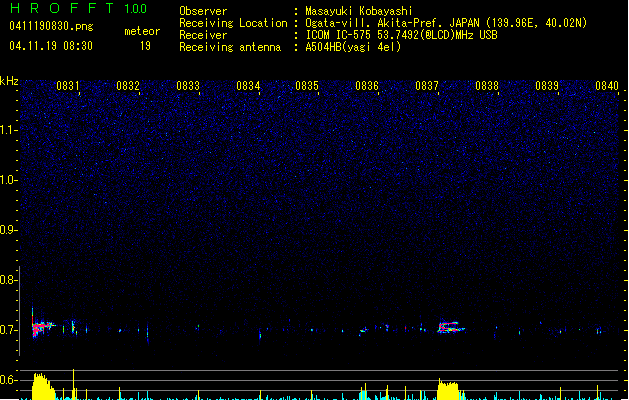The image size is (629, 400).
Task: Click the 1.0 kHz axis label
Action: pos(8,180)
